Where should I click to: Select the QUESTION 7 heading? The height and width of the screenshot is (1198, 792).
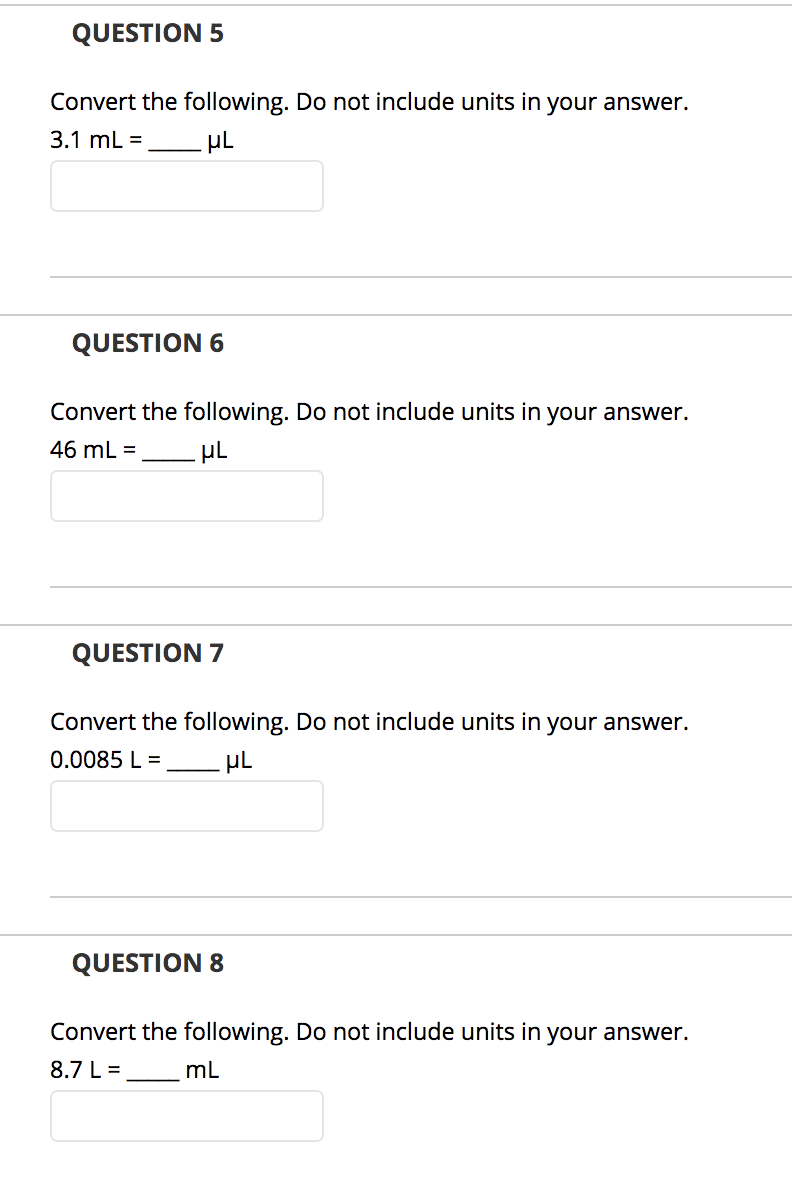tap(148, 653)
